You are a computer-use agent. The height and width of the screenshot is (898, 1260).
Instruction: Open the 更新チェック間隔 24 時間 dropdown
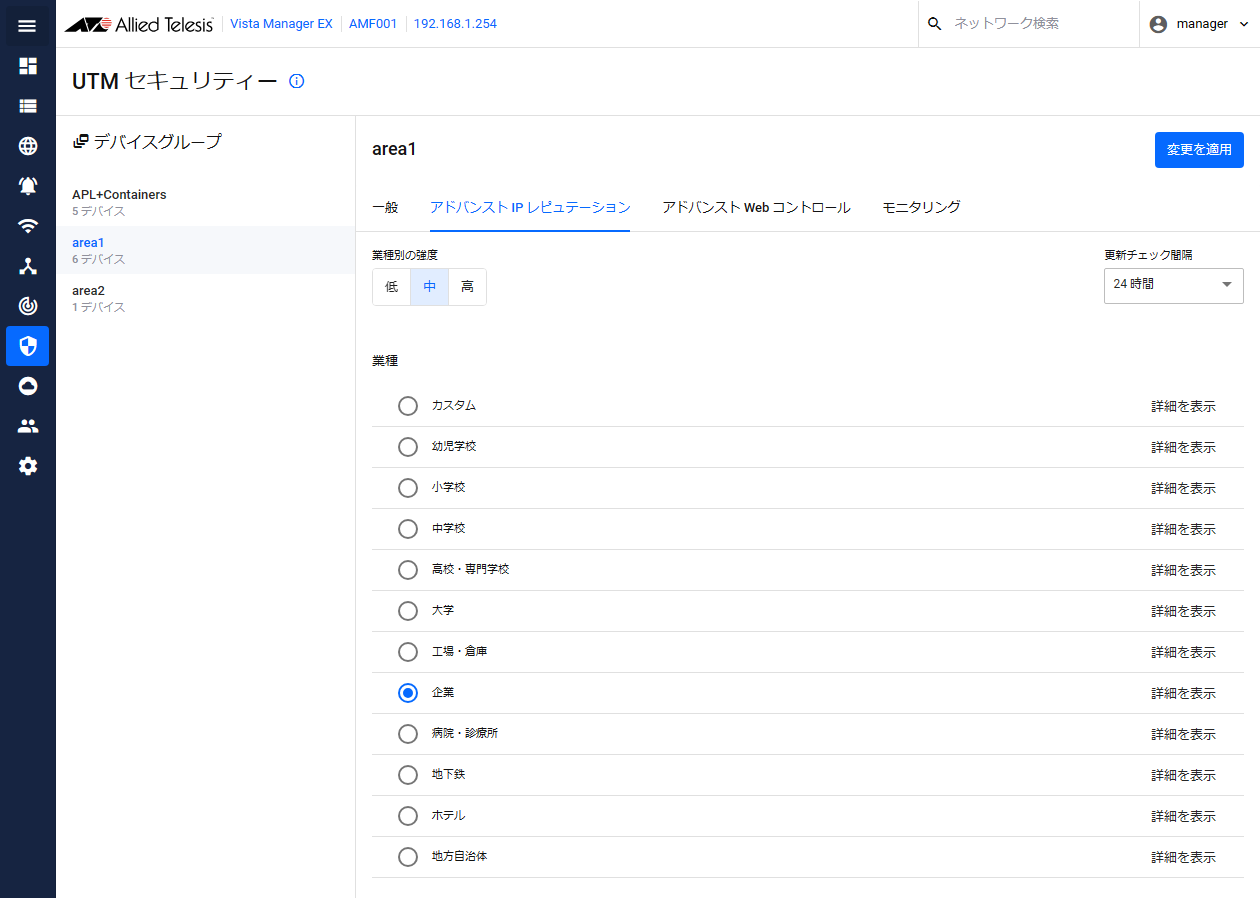pyautogui.click(x=1173, y=285)
